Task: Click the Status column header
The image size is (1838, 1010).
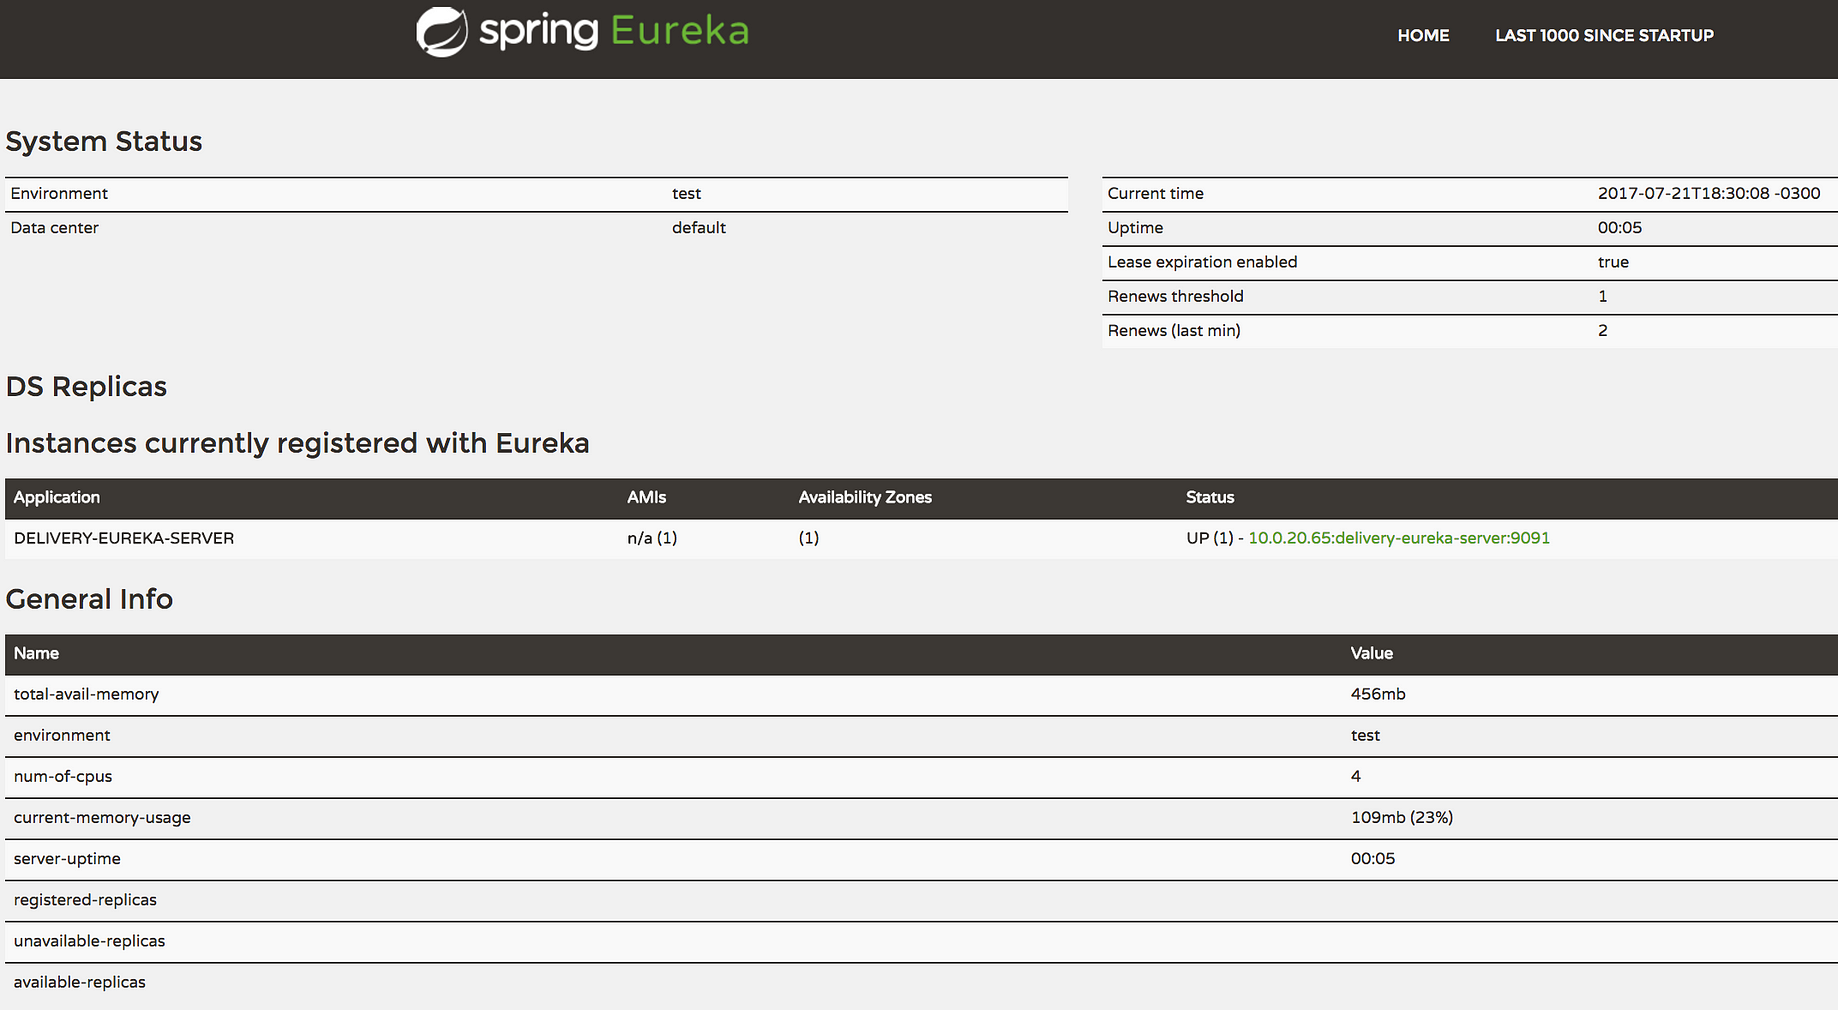Action: point(1210,497)
